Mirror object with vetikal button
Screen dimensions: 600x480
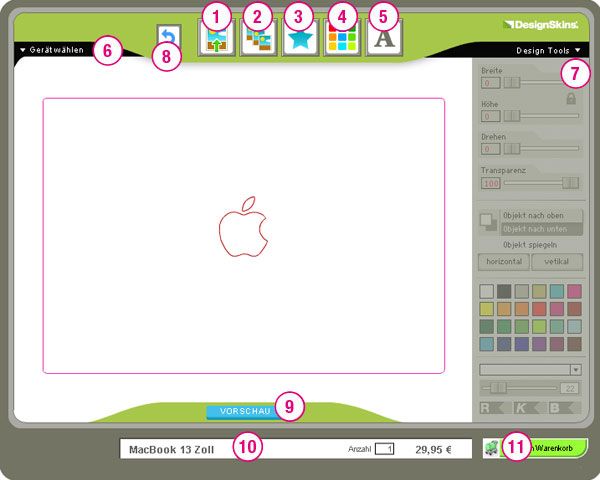tap(557, 262)
